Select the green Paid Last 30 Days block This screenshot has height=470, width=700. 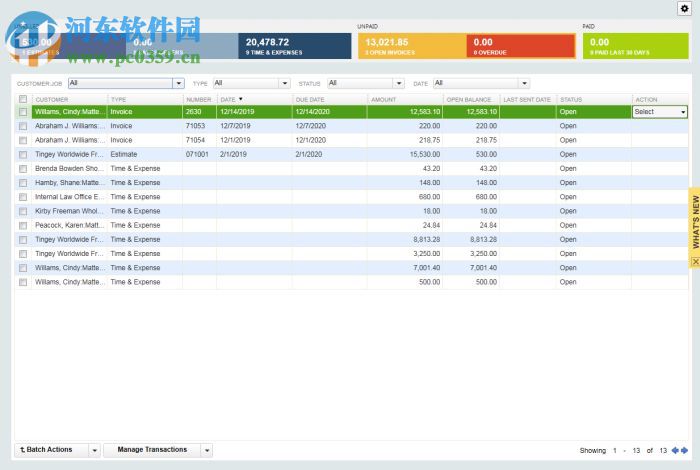point(635,46)
